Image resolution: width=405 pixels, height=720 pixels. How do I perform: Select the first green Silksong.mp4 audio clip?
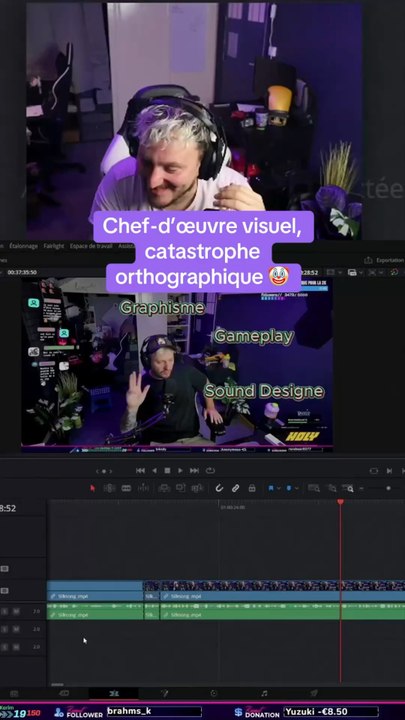pos(95,612)
